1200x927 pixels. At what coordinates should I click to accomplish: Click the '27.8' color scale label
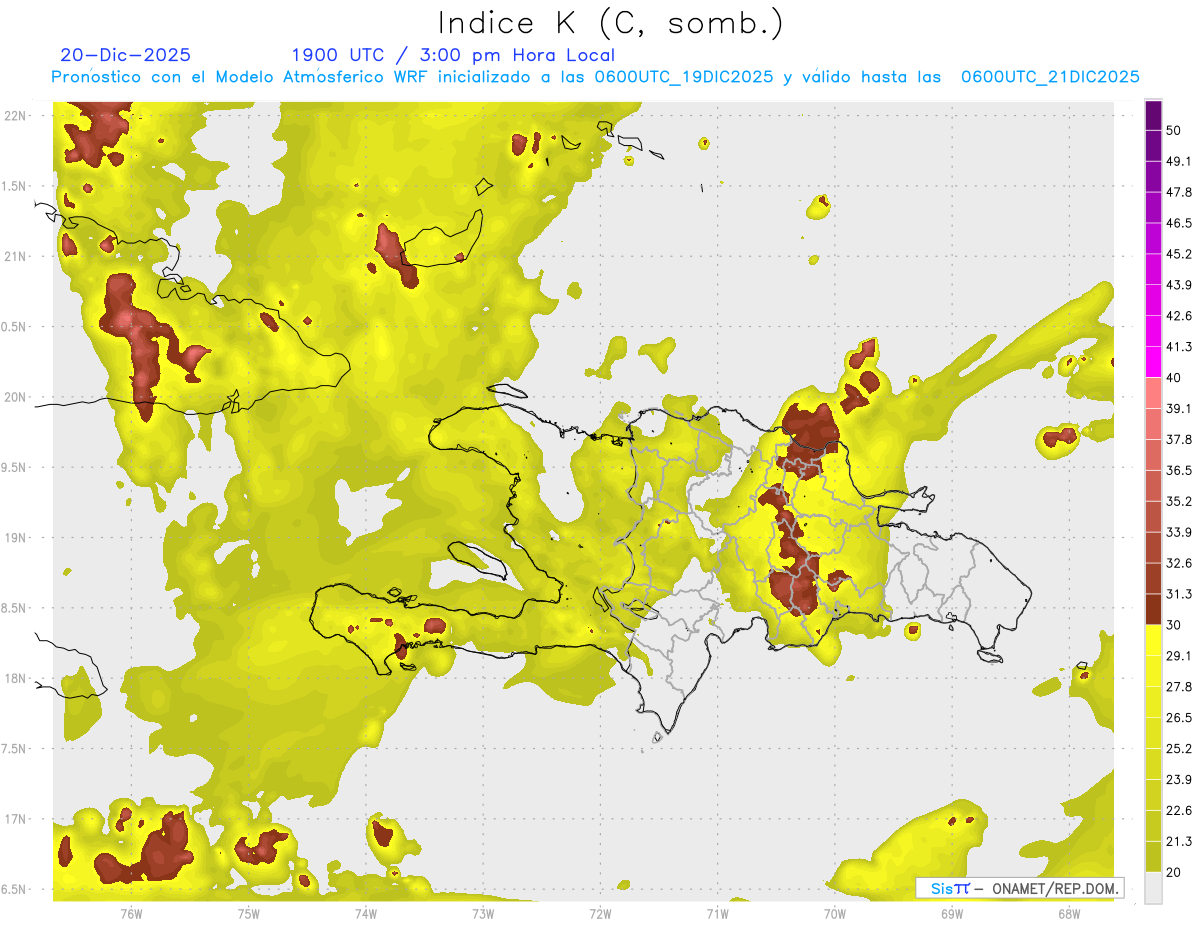1179,687
